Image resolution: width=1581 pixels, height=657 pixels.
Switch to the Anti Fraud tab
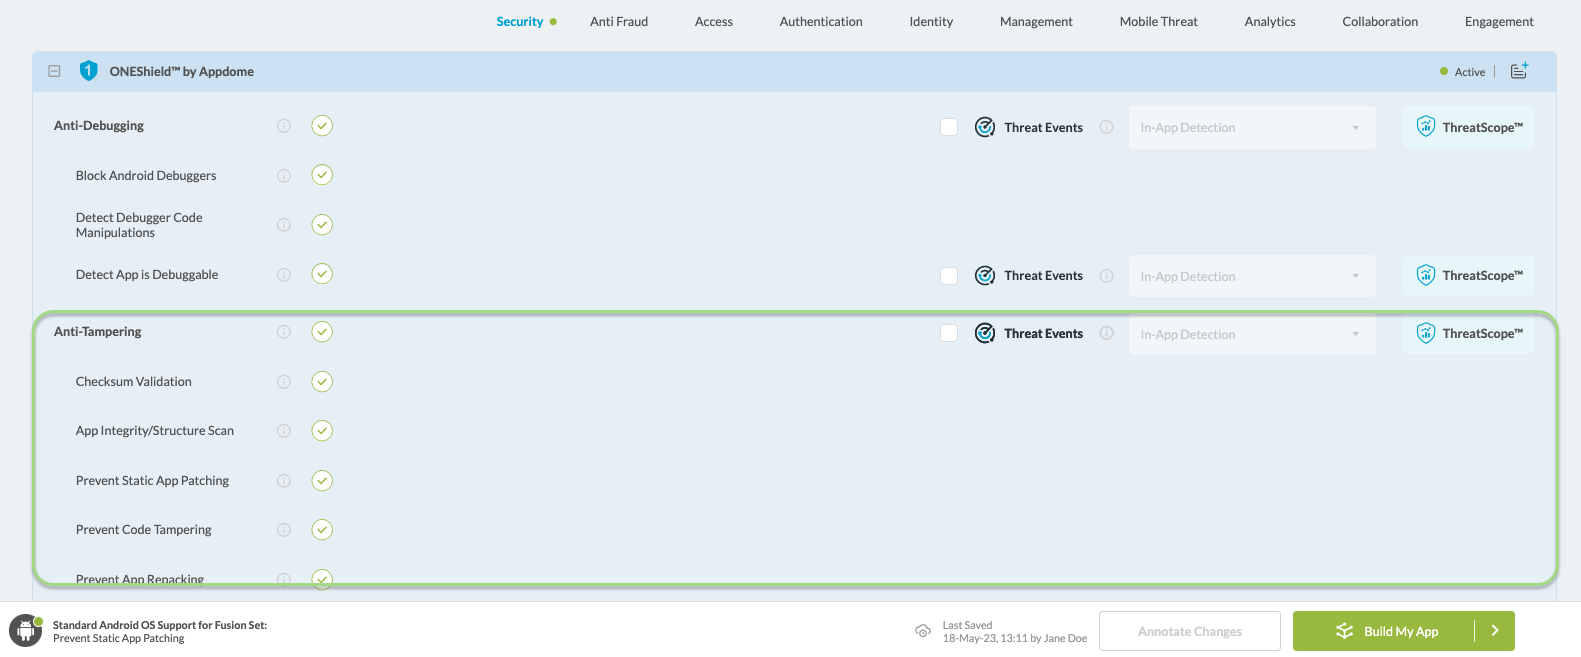(619, 22)
